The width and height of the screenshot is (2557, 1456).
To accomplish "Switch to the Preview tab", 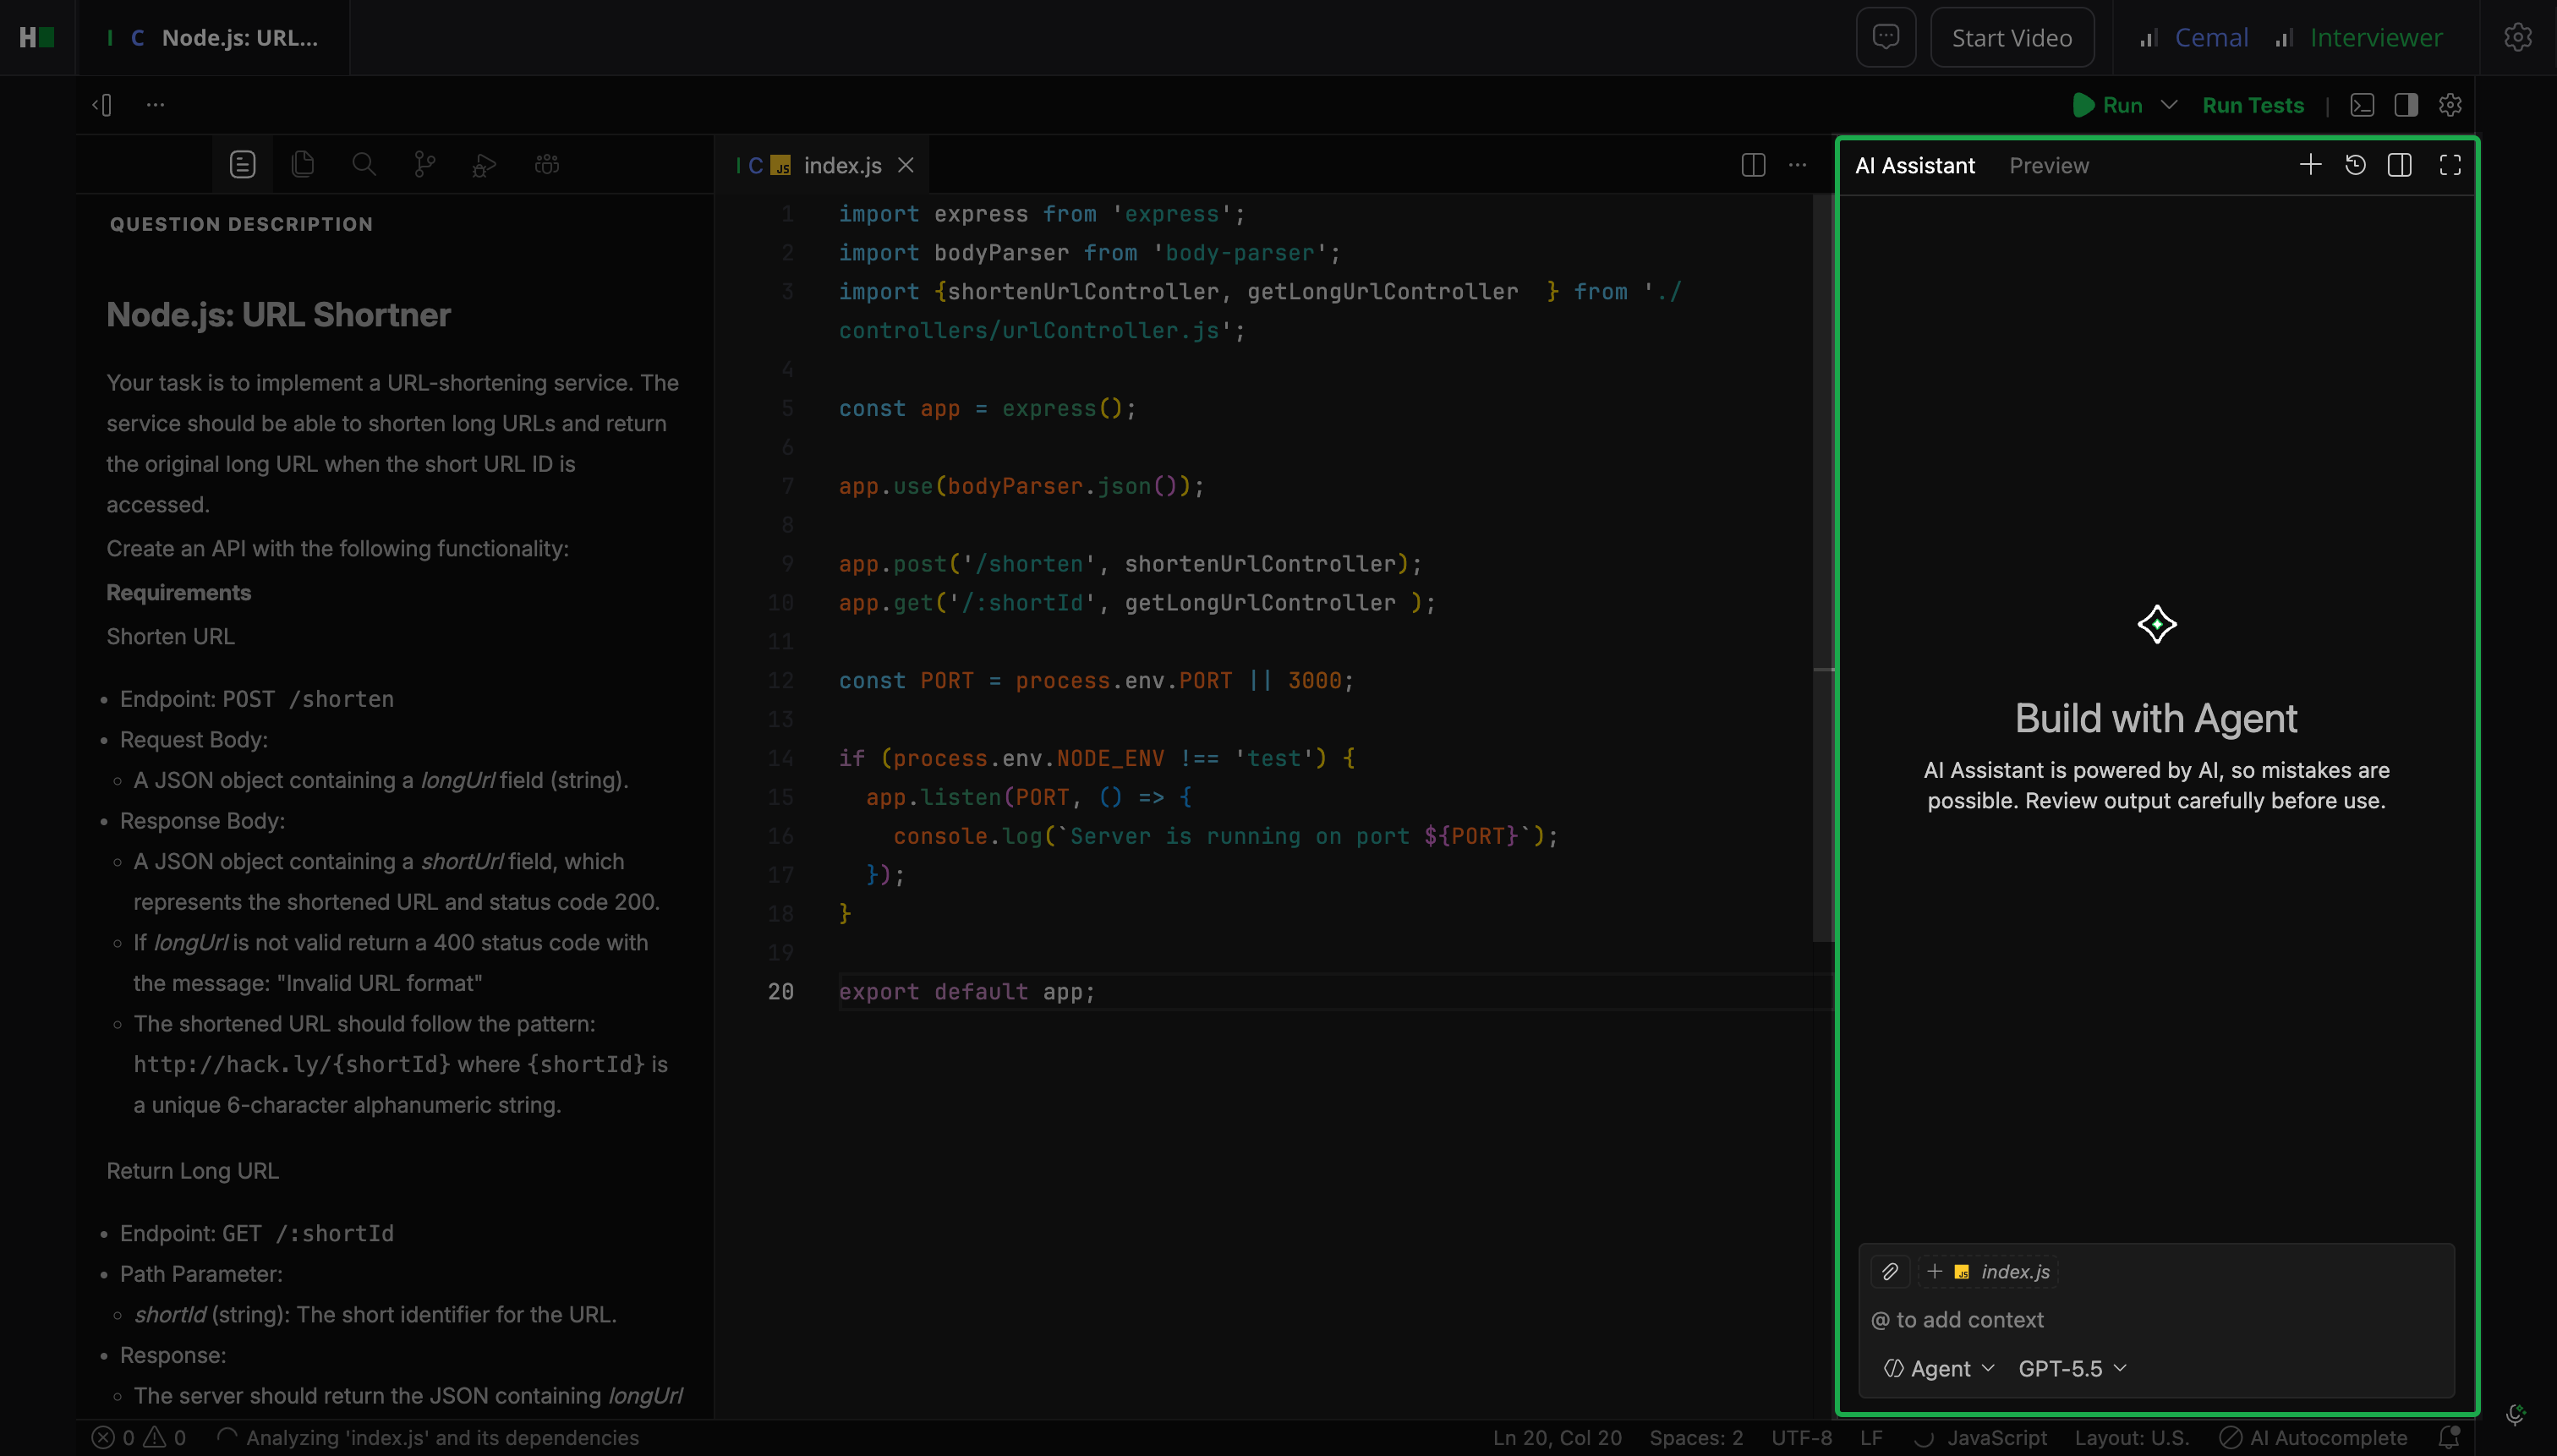I will click(x=2049, y=166).
